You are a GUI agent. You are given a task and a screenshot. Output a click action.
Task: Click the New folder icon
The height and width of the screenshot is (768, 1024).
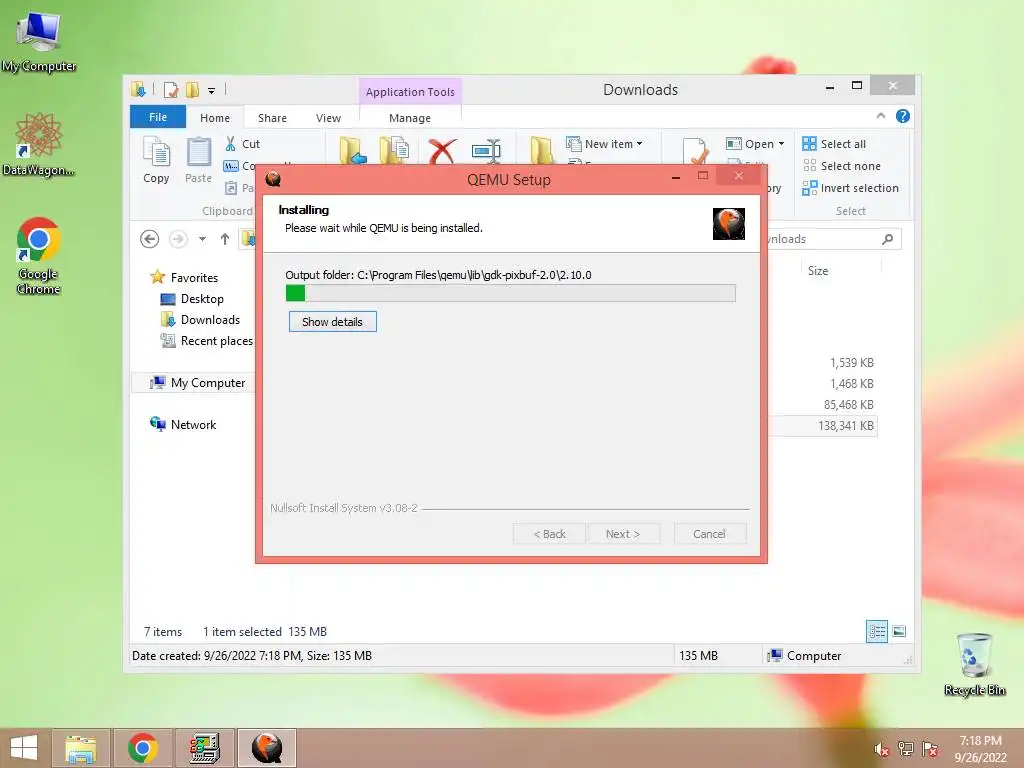coord(541,150)
